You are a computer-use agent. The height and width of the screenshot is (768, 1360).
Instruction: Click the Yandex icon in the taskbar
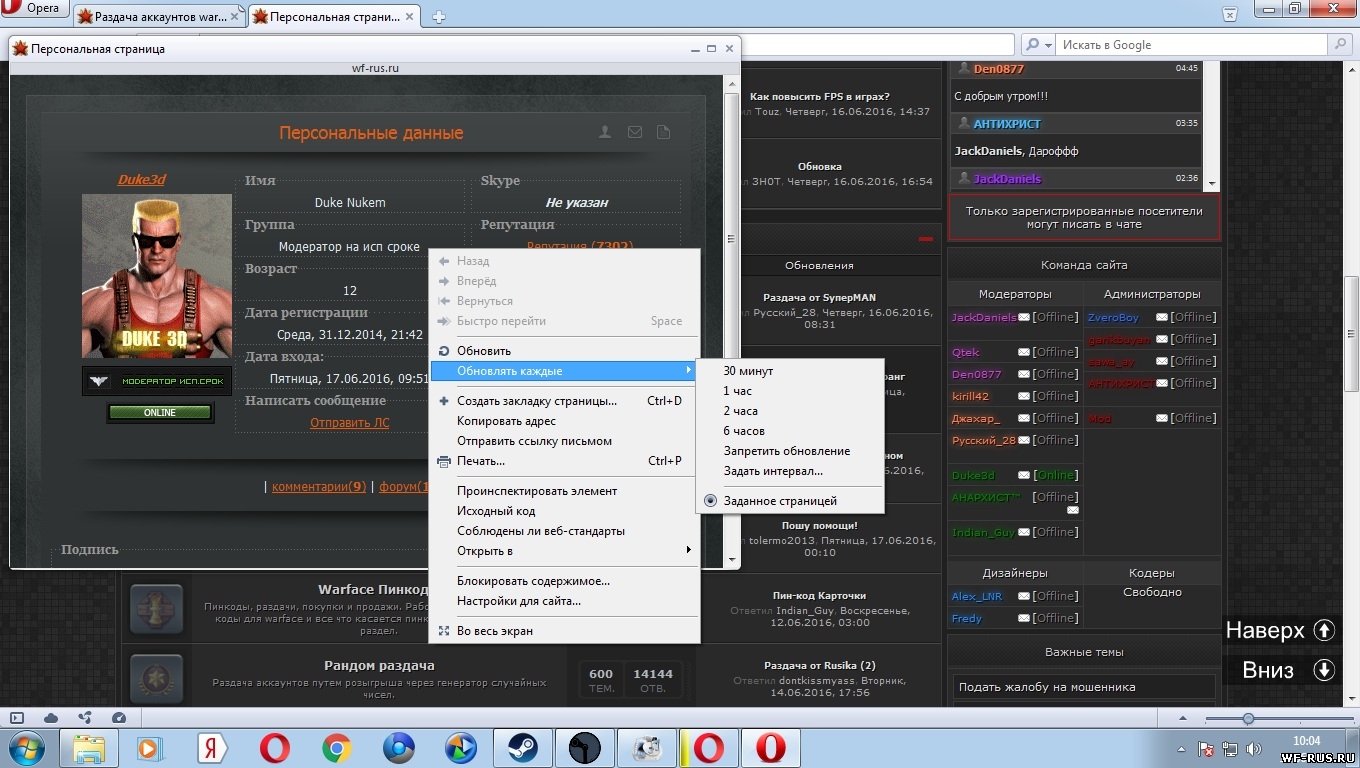[211, 747]
